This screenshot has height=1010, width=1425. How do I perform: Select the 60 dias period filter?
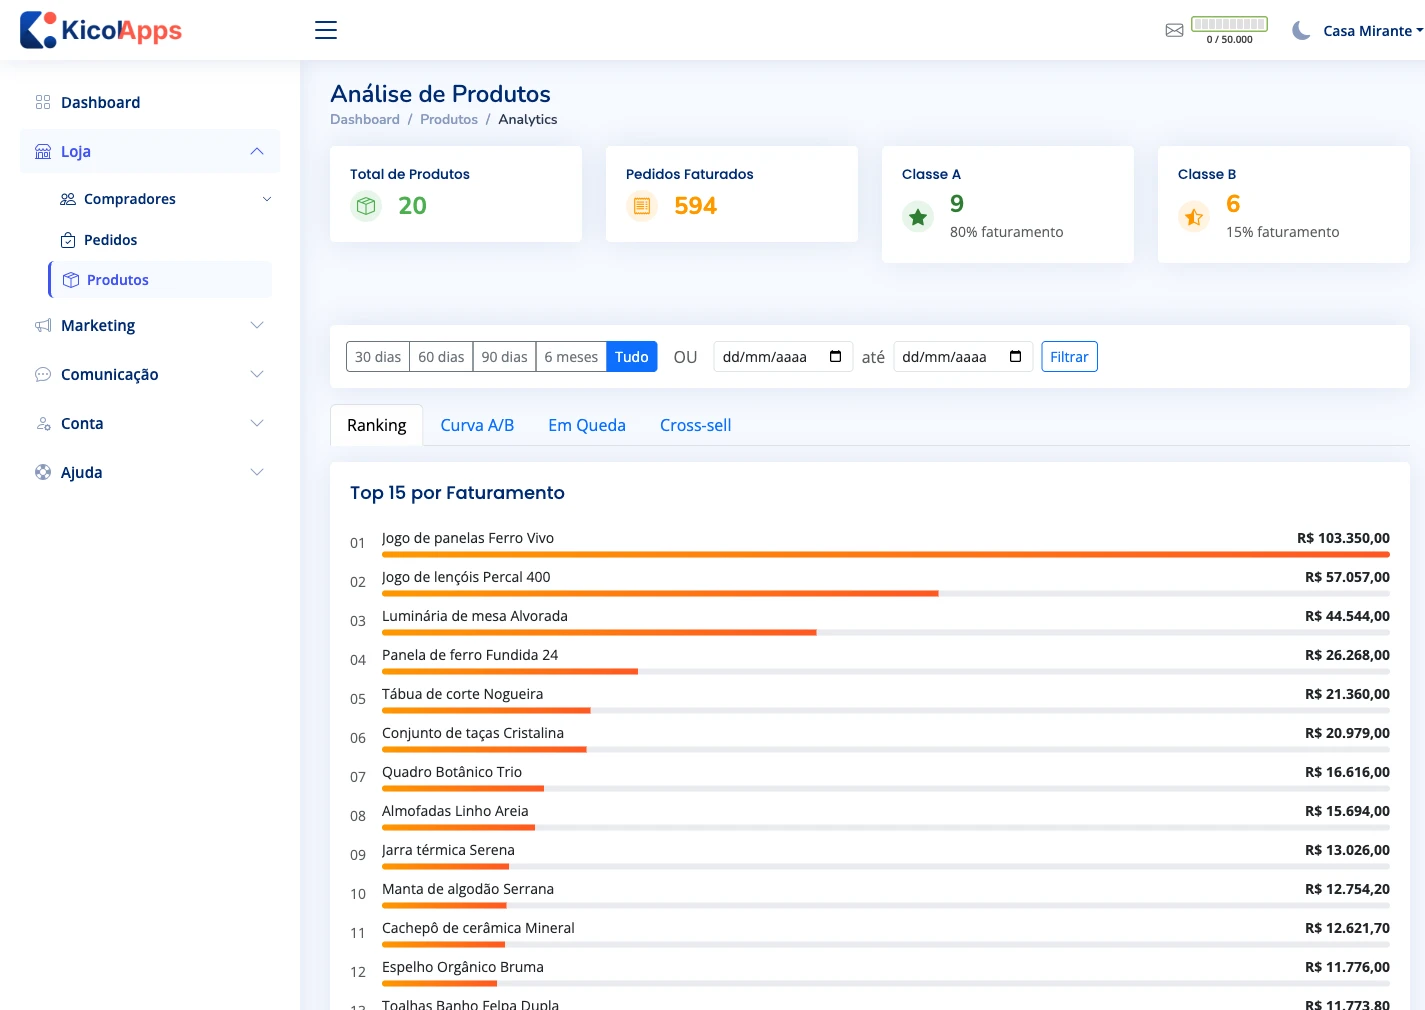click(x=441, y=357)
